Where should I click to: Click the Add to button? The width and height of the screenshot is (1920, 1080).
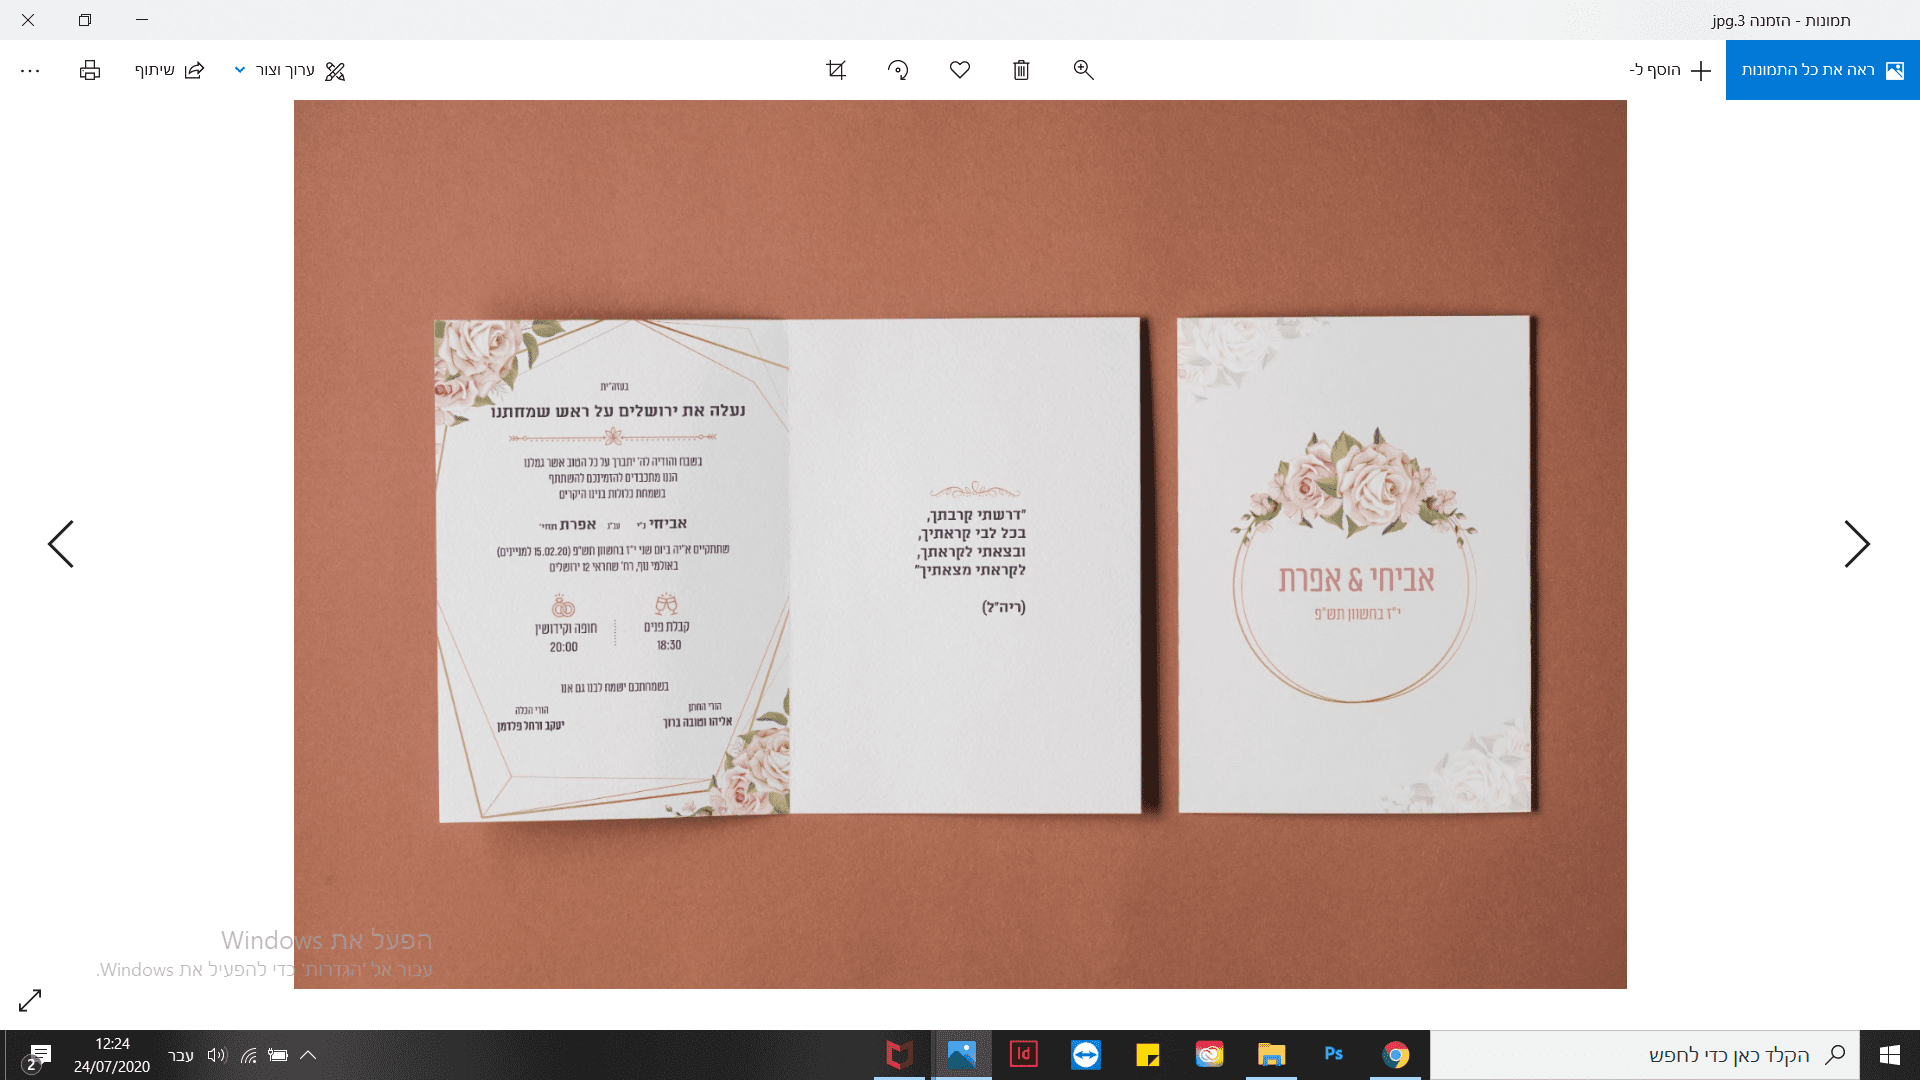pyautogui.click(x=1671, y=70)
